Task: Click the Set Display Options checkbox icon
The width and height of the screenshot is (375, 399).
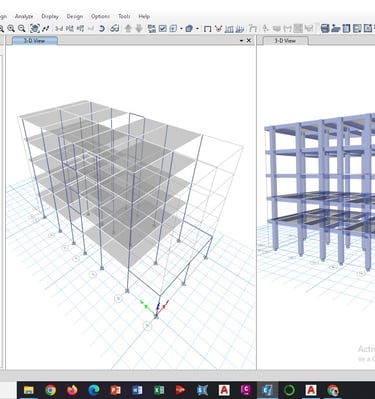Action: click(162, 29)
